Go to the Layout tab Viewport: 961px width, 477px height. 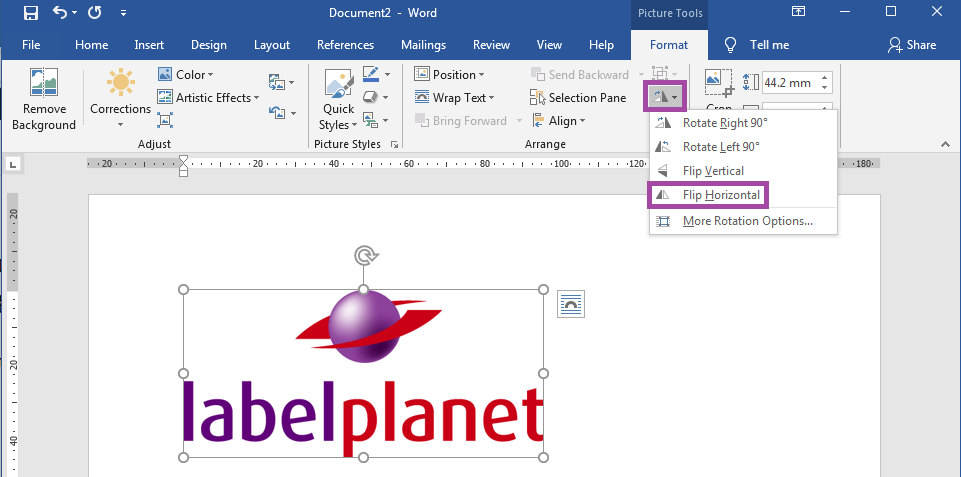point(272,45)
